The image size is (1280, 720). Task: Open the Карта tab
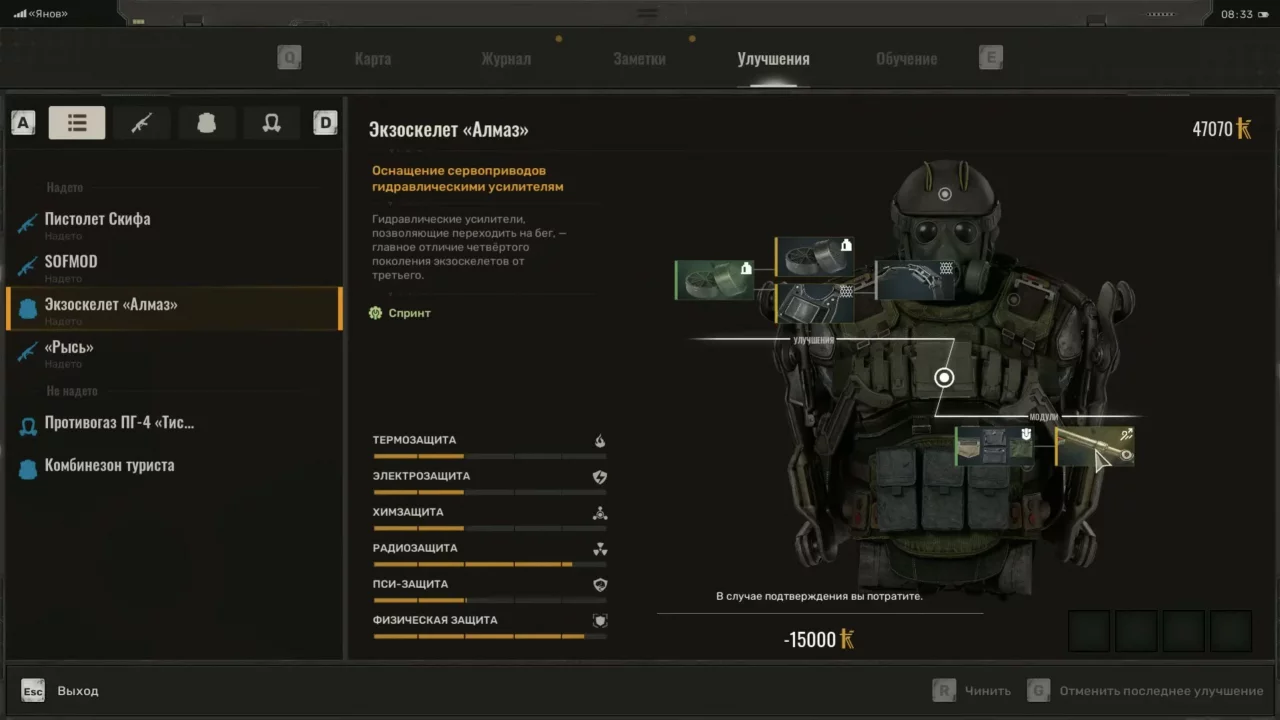[x=373, y=59]
